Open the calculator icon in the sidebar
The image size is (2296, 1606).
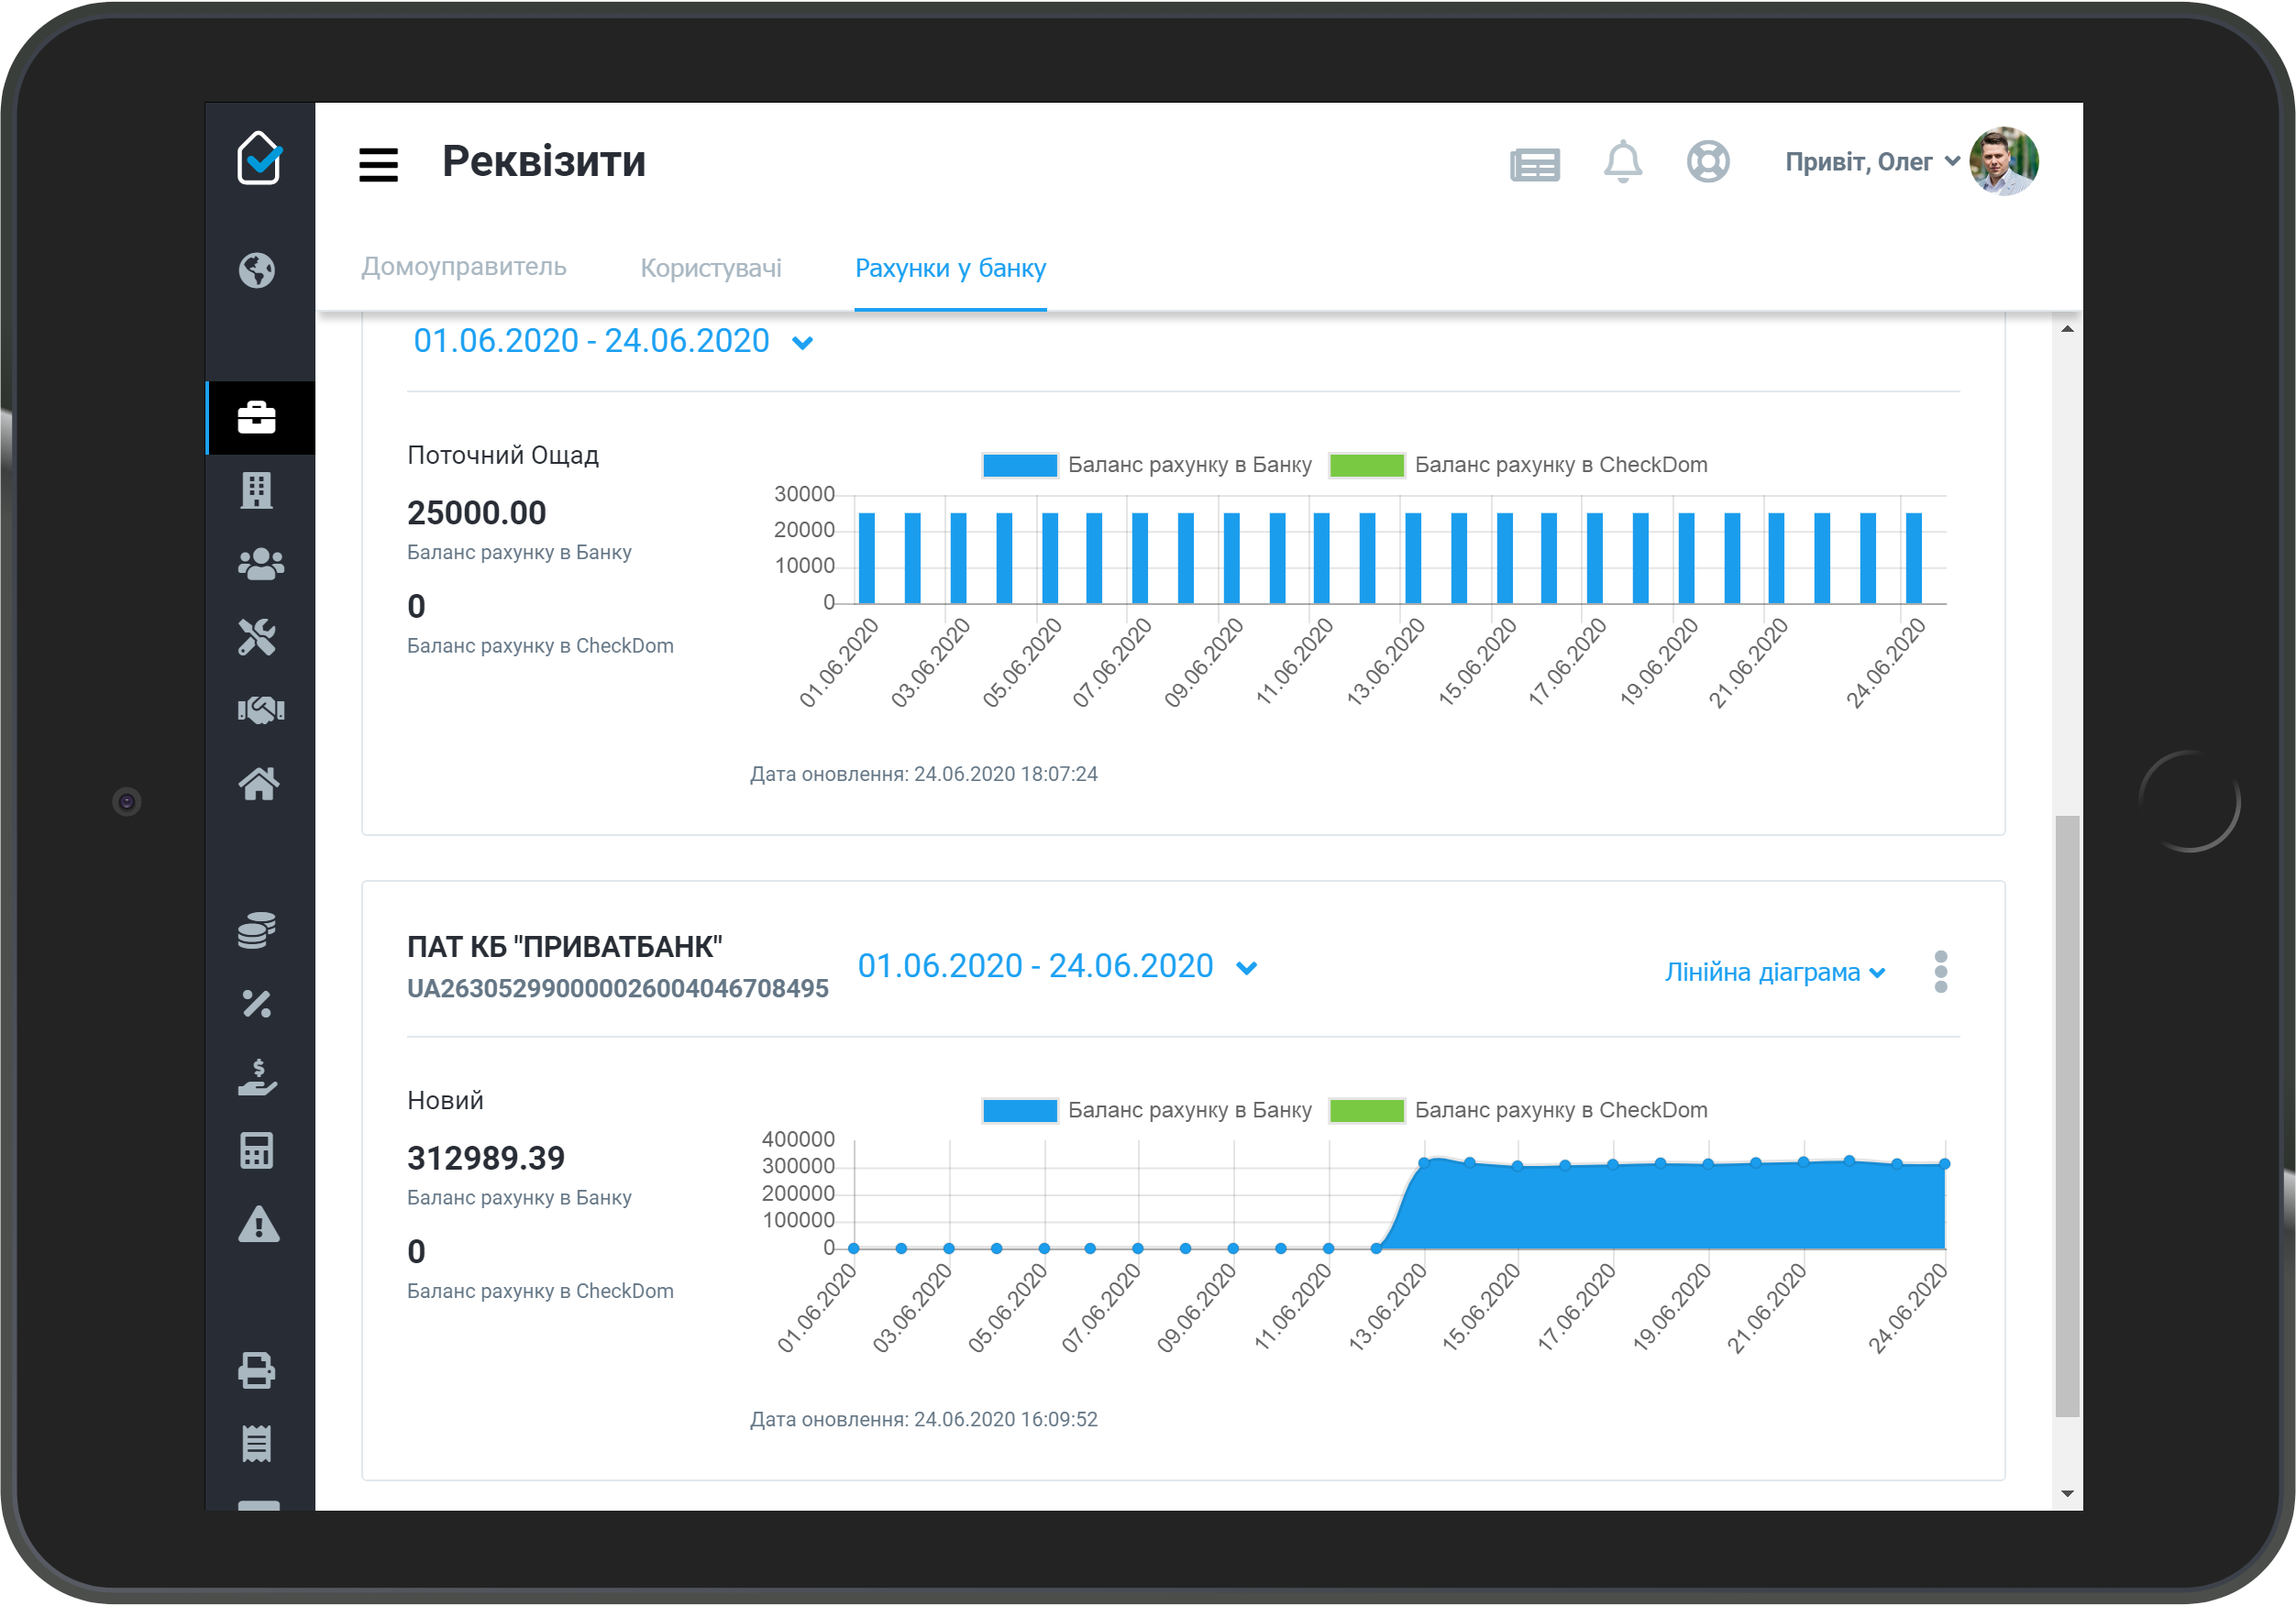pyautogui.click(x=257, y=1150)
